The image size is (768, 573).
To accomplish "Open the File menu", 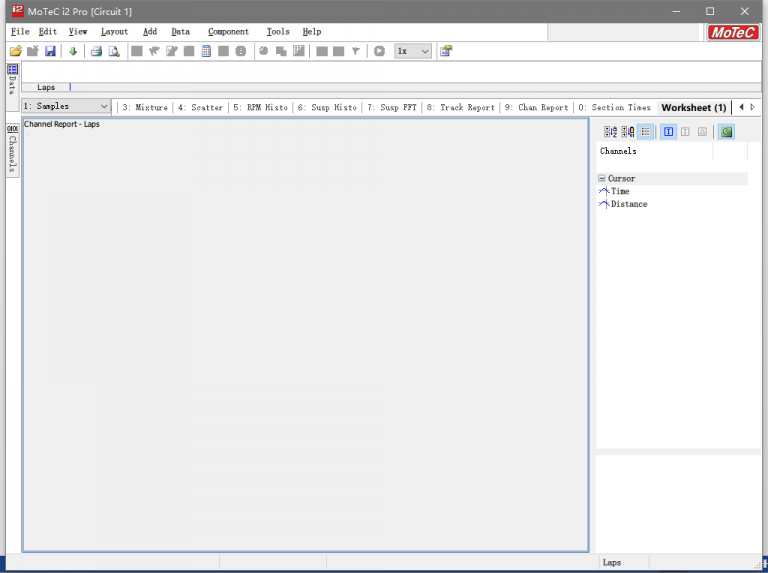I will coord(20,32).
